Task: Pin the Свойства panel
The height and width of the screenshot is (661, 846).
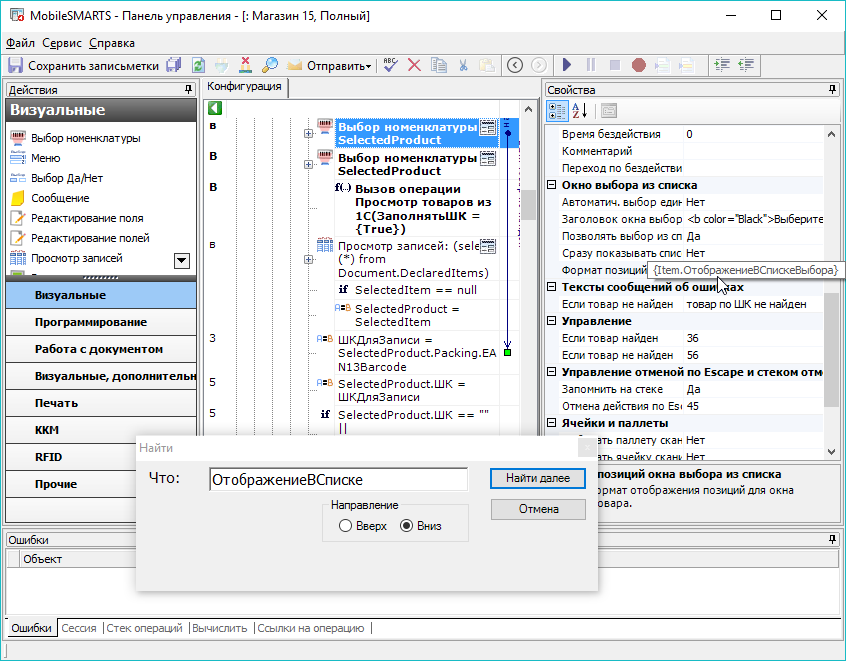Action: click(x=833, y=90)
